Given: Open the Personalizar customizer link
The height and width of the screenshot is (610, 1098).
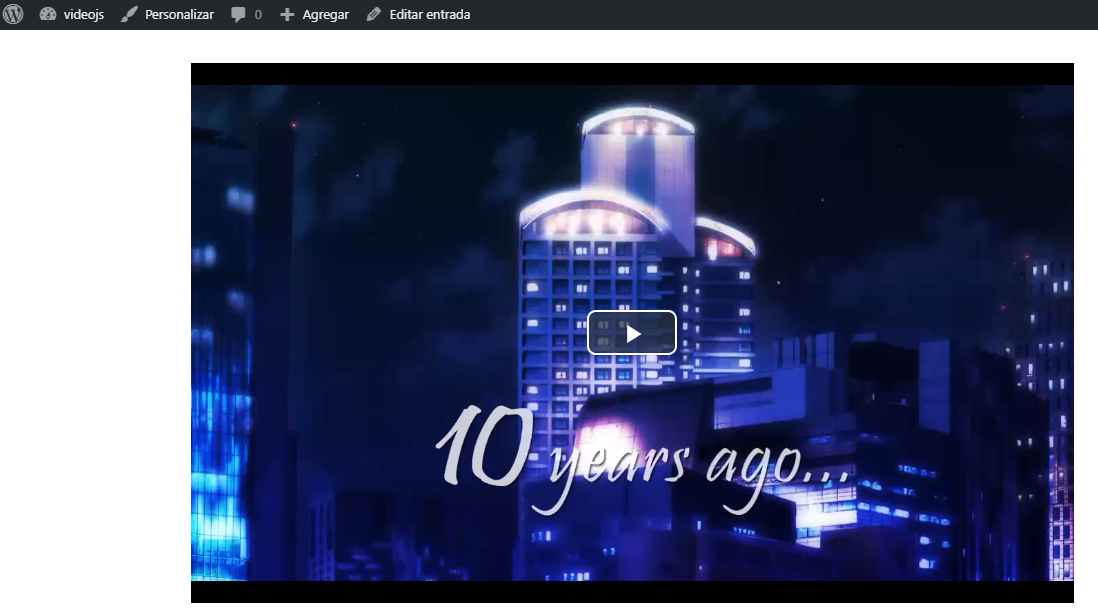Looking at the screenshot, I should pos(179,14).
